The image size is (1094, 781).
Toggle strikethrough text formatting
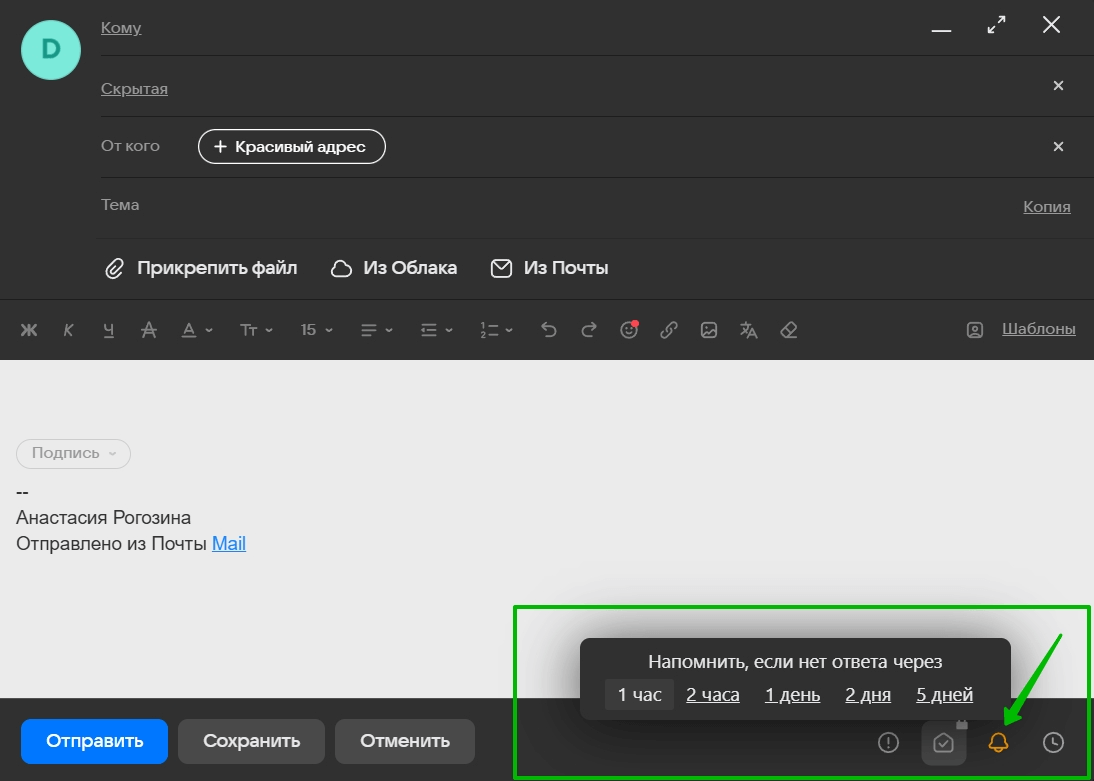(x=149, y=330)
